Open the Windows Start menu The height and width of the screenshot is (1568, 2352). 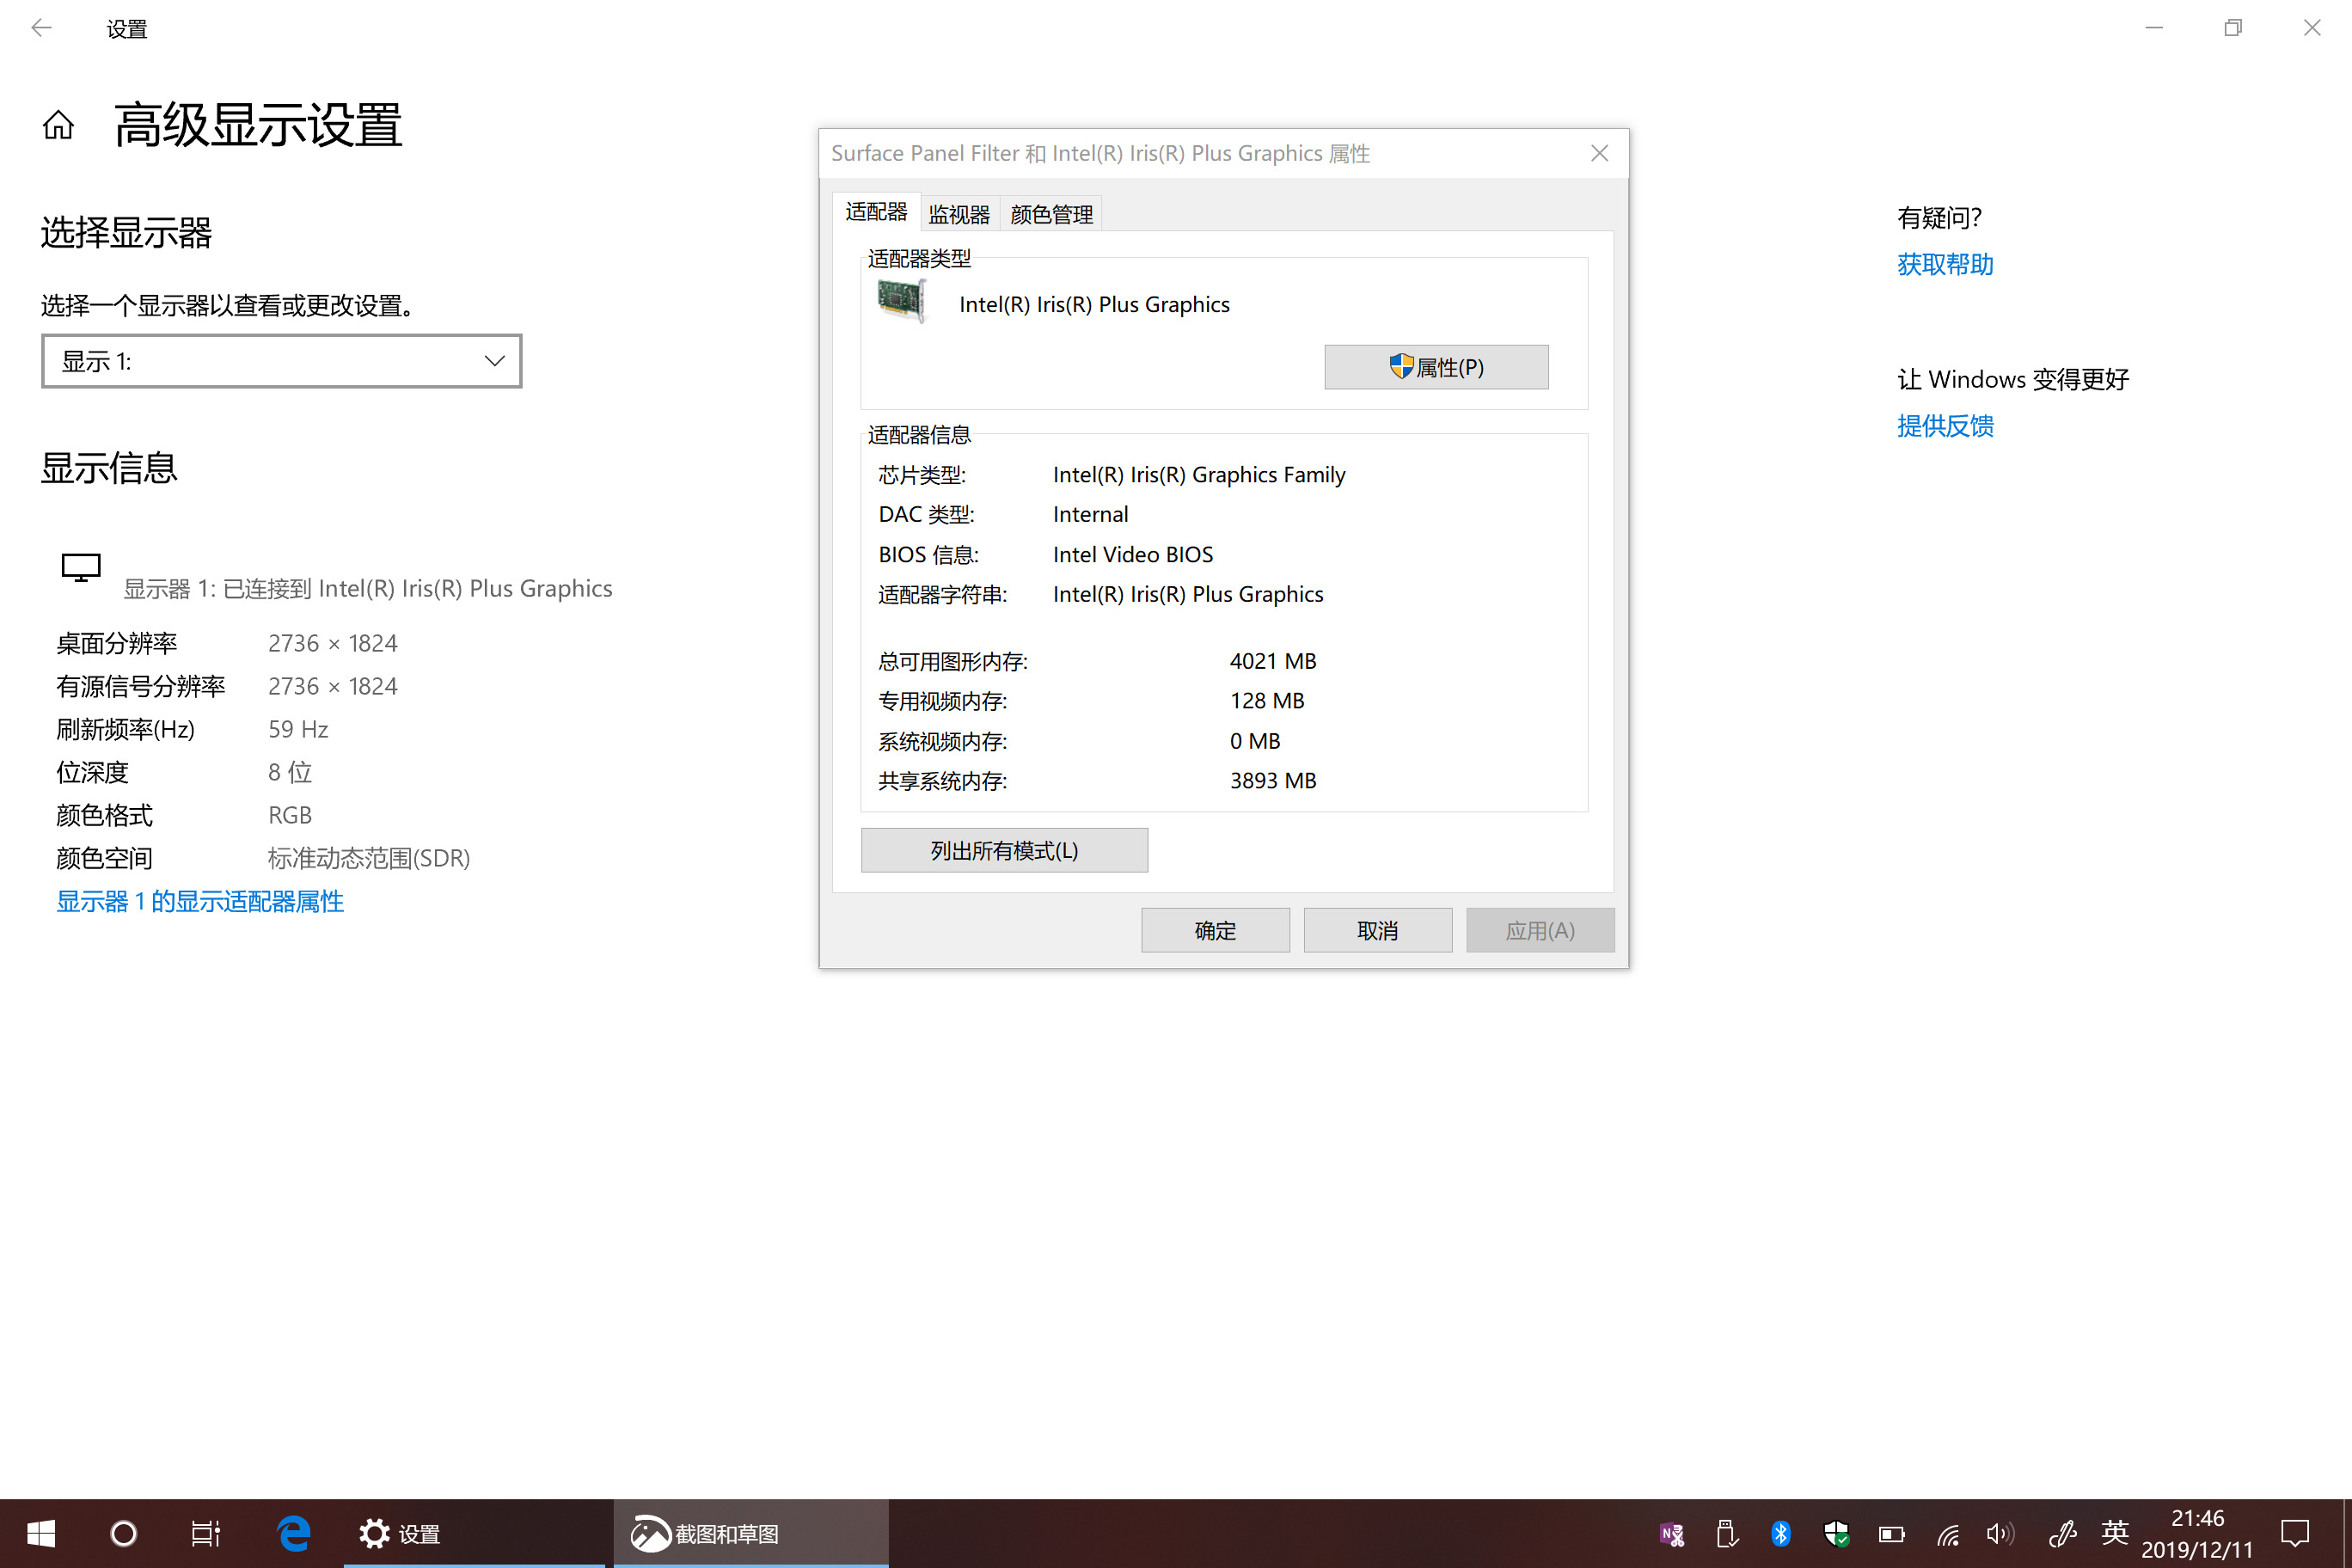tap(41, 1533)
